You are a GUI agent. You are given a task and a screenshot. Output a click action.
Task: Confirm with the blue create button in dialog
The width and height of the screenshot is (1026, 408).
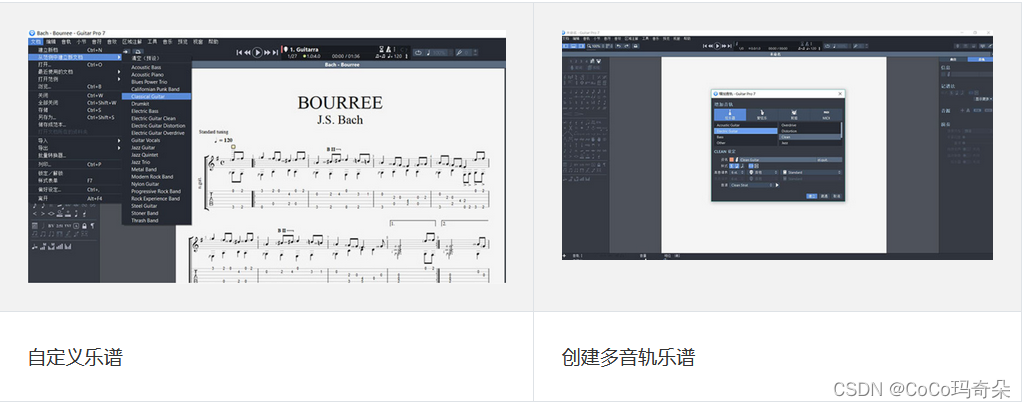click(x=811, y=196)
